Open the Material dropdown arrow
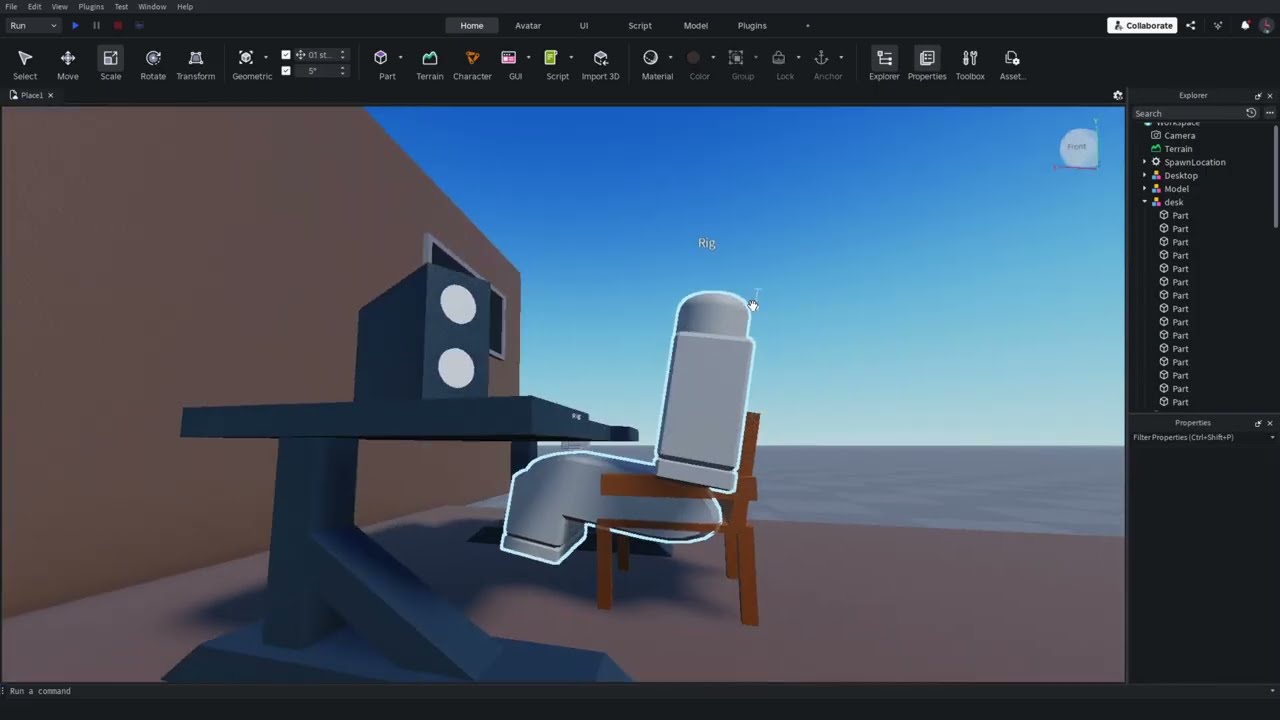This screenshot has width=1280, height=720. 670,57
